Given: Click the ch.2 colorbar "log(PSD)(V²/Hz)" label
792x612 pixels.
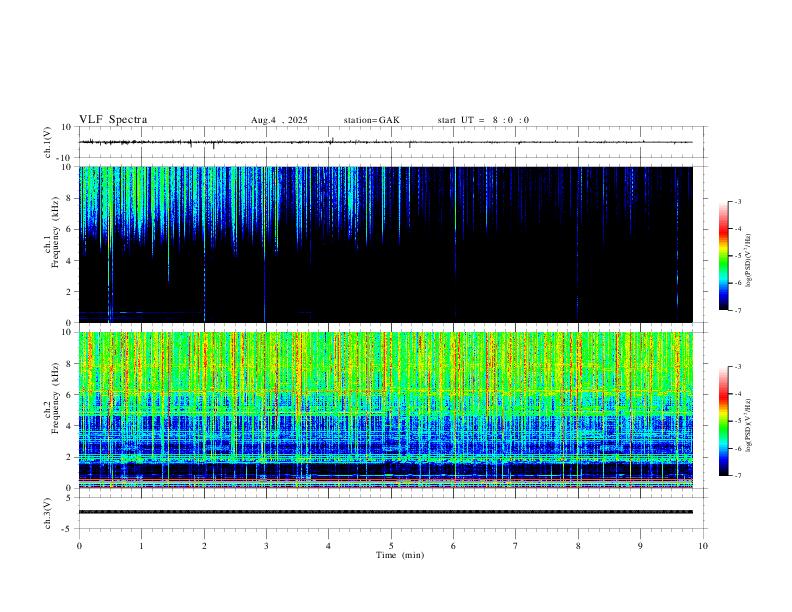Looking at the screenshot, I should point(749,425).
